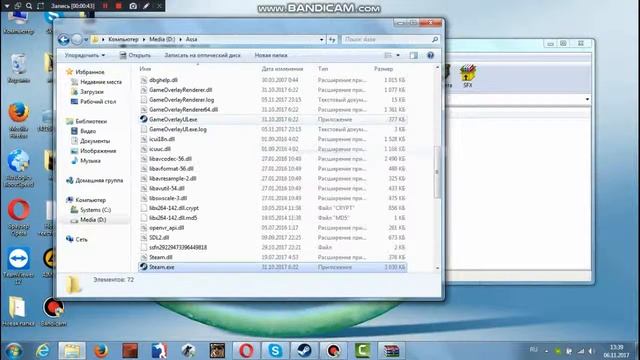The image size is (640, 360).
Task: Open the view options dropdown arrow
Action: point(398,55)
